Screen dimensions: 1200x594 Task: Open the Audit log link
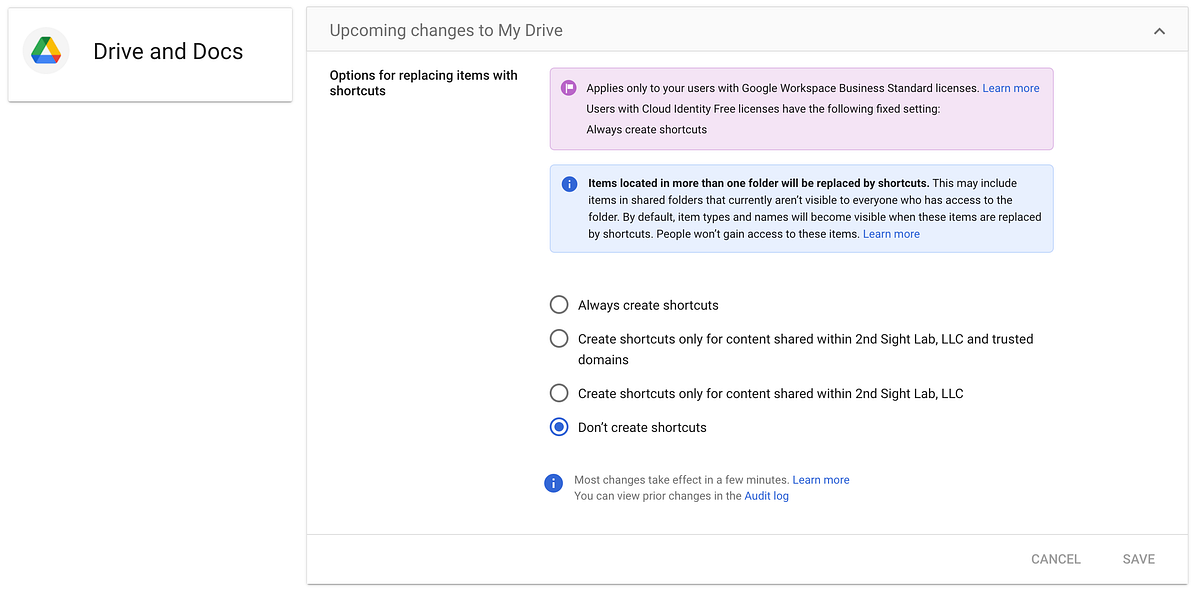[x=766, y=495]
